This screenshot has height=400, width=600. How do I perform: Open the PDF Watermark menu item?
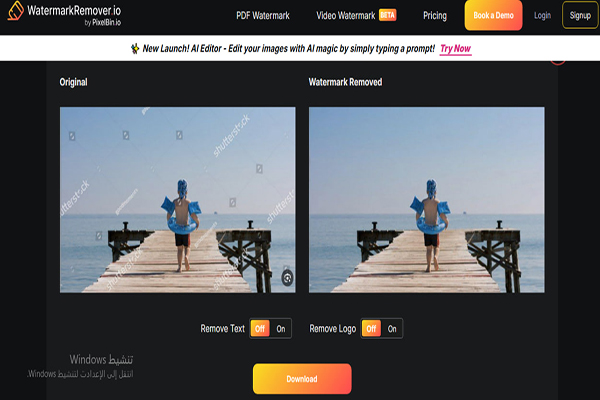[x=263, y=16]
